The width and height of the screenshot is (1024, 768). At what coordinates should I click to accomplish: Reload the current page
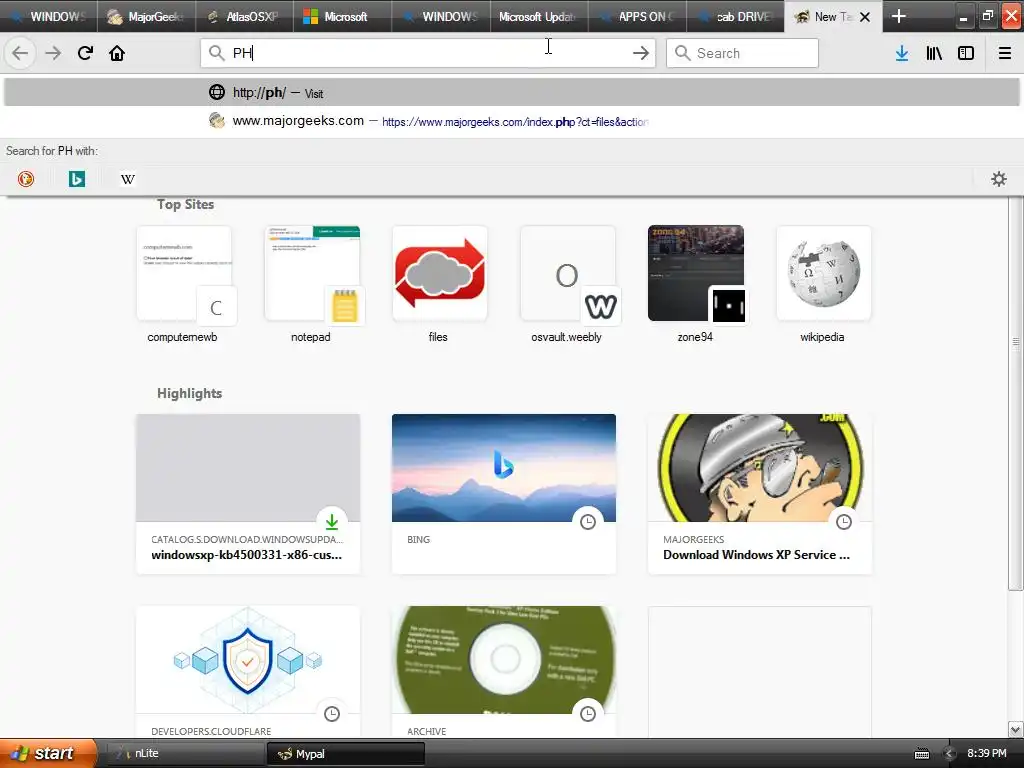85,53
